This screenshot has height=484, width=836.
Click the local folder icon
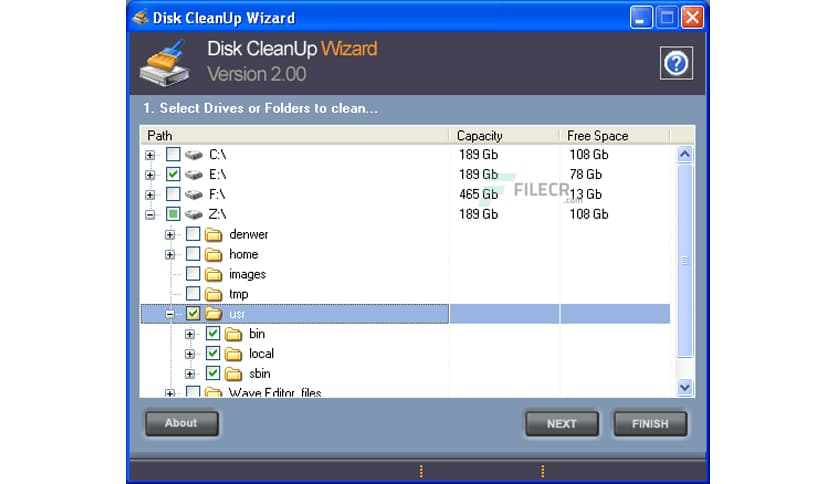pos(234,354)
